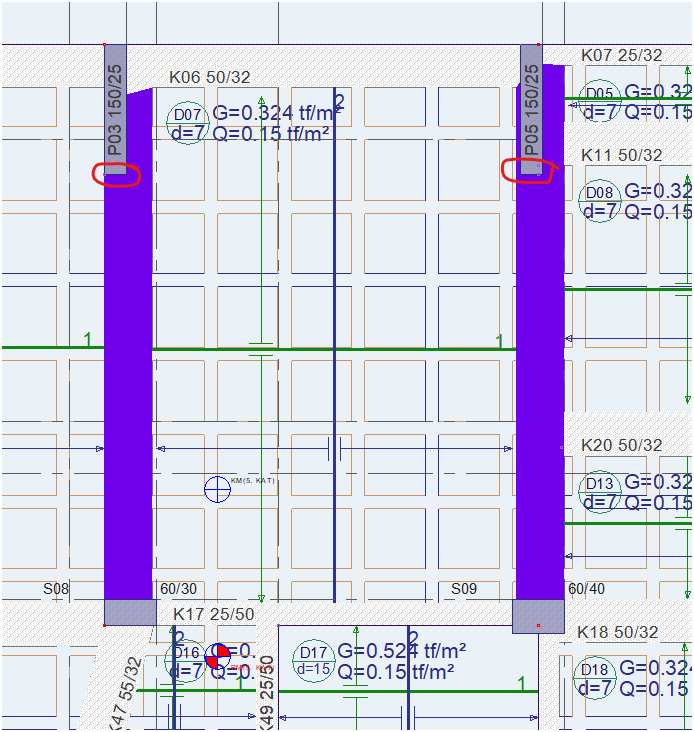Click the K07 25/32 beam label

(x=621, y=55)
